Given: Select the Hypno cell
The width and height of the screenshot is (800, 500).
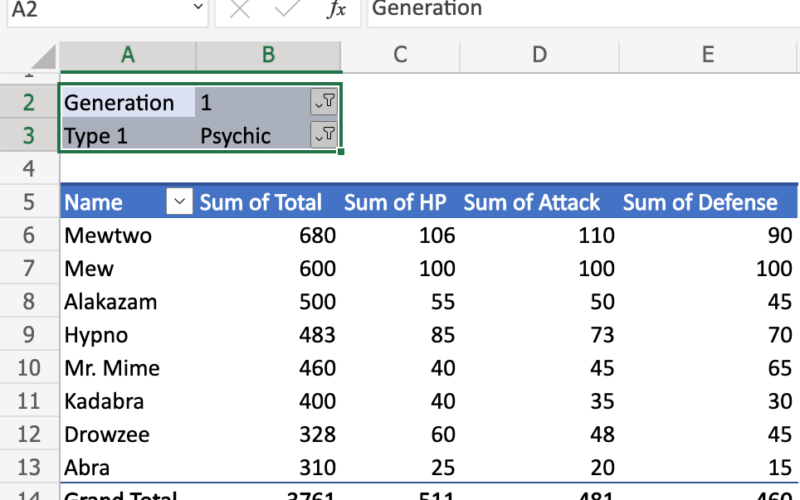Looking at the screenshot, I should (x=128, y=335).
